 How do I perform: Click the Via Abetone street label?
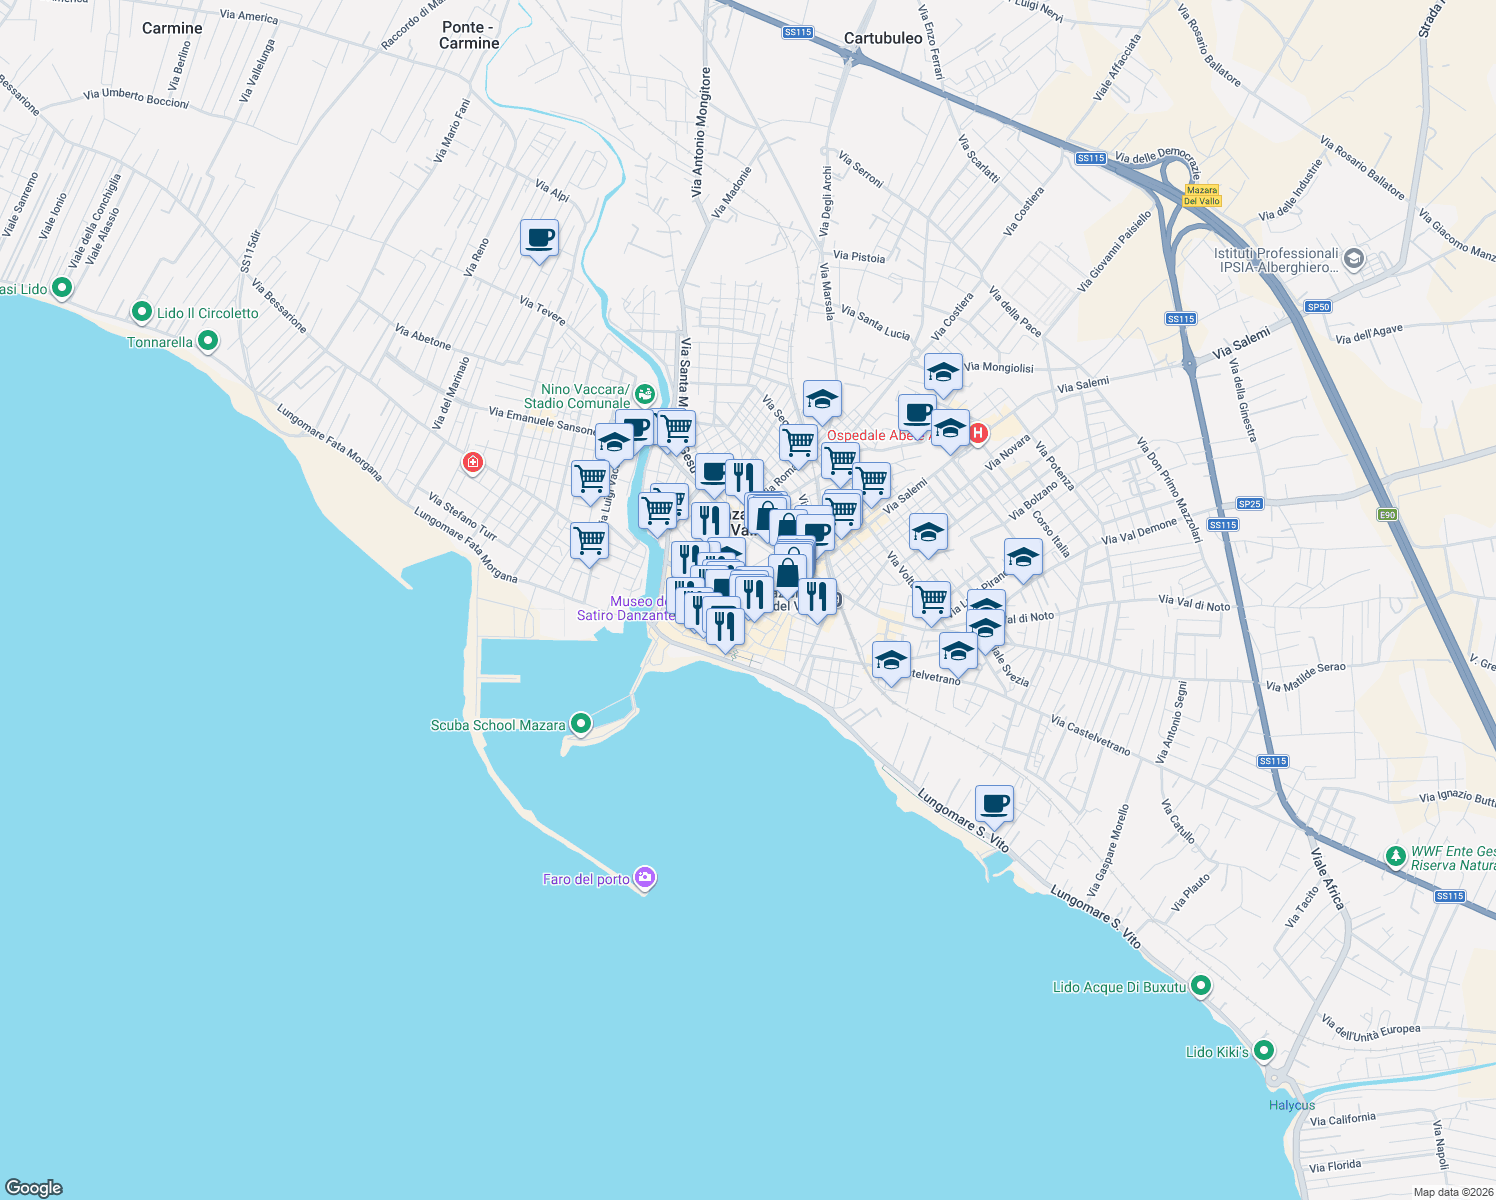423,336
